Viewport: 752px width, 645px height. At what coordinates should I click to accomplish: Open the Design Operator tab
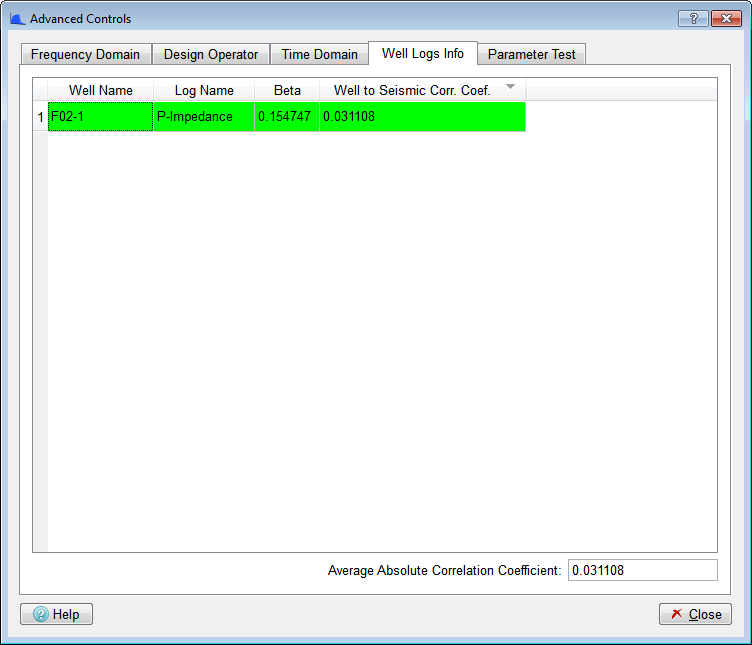pyautogui.click(x=211, y=54)
